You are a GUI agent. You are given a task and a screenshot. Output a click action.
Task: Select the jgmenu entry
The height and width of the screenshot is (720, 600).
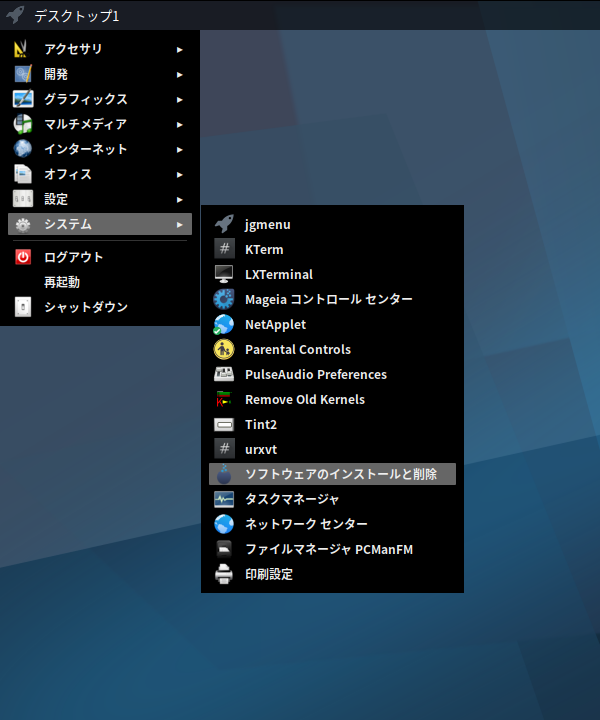point(332,225)
